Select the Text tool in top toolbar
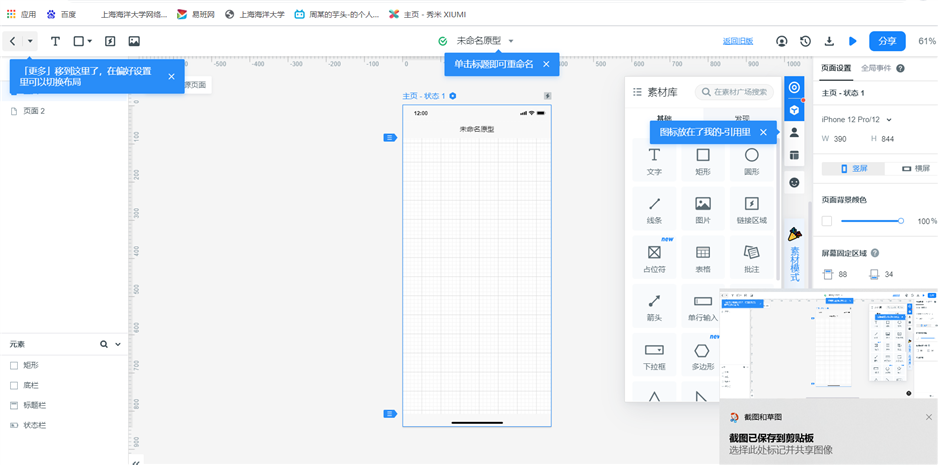Image resolution: width=938 pixels, height=465 pixels. pos(56,41)
